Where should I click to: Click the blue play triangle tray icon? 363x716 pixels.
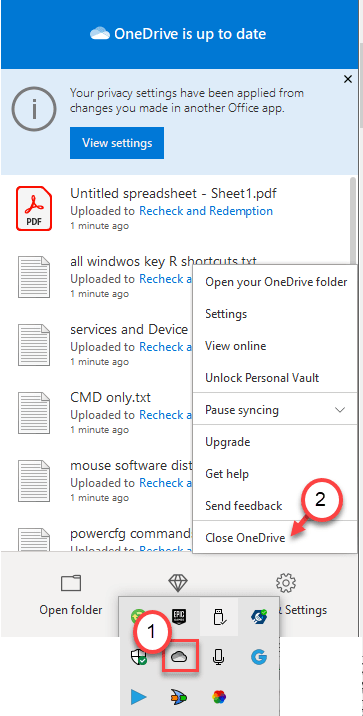139,697
